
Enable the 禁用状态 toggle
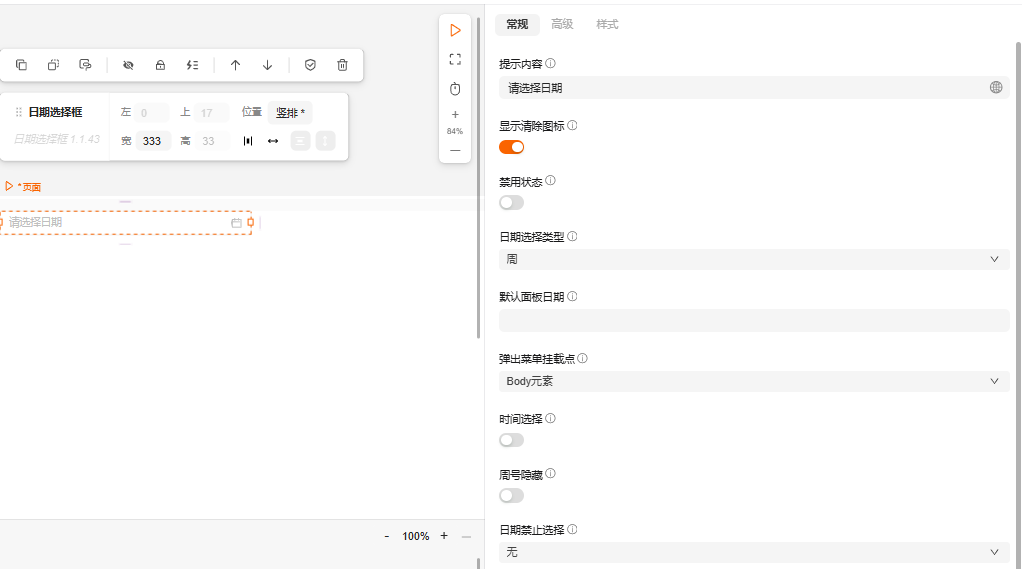(x=511, y=203)
